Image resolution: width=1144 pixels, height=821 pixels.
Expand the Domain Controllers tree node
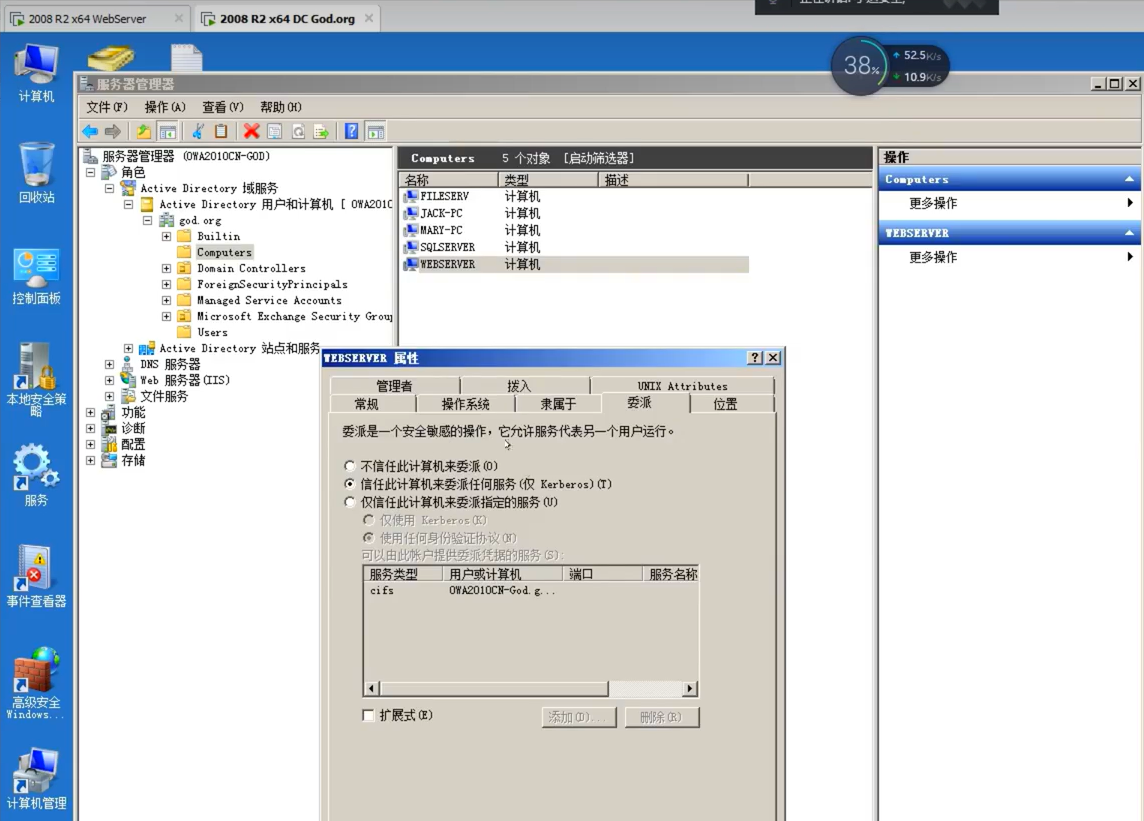pyautogui.click(x=166, y=268)
